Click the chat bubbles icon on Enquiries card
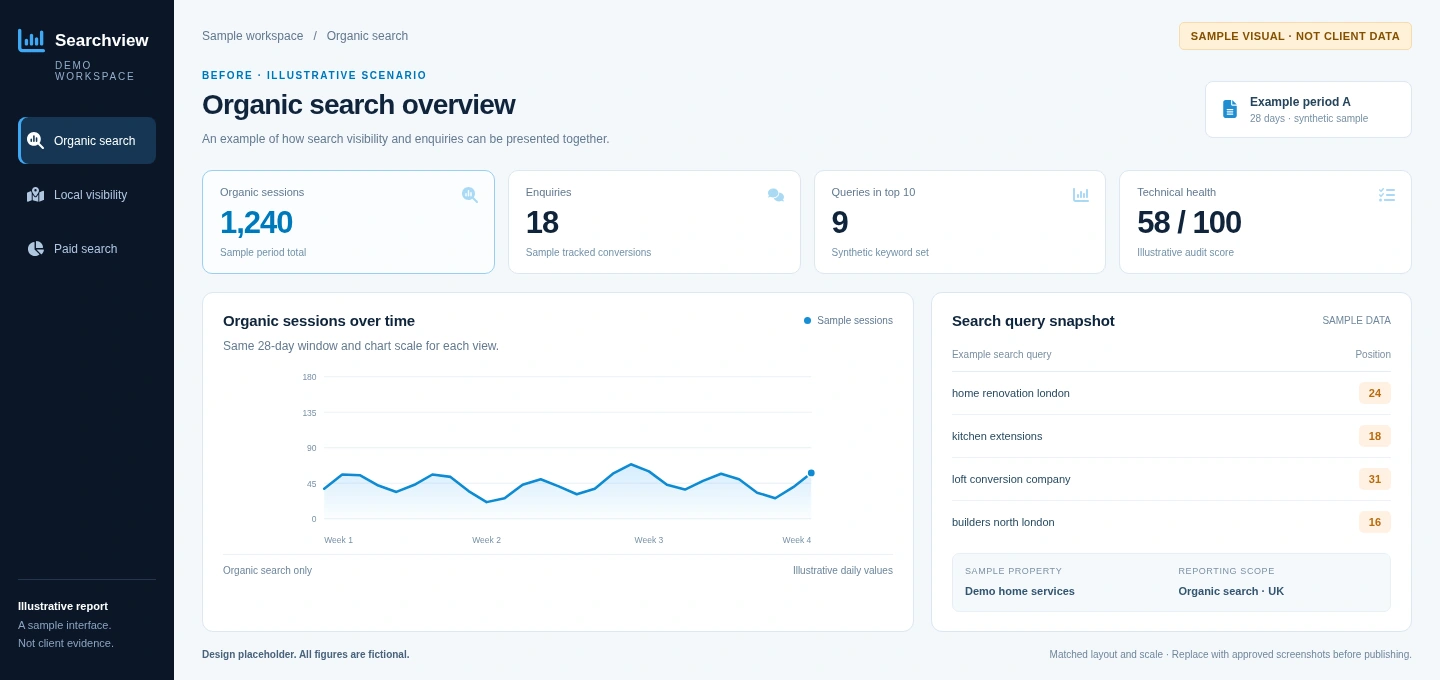The image size is (1440, 680). click(x=776, y=195)
